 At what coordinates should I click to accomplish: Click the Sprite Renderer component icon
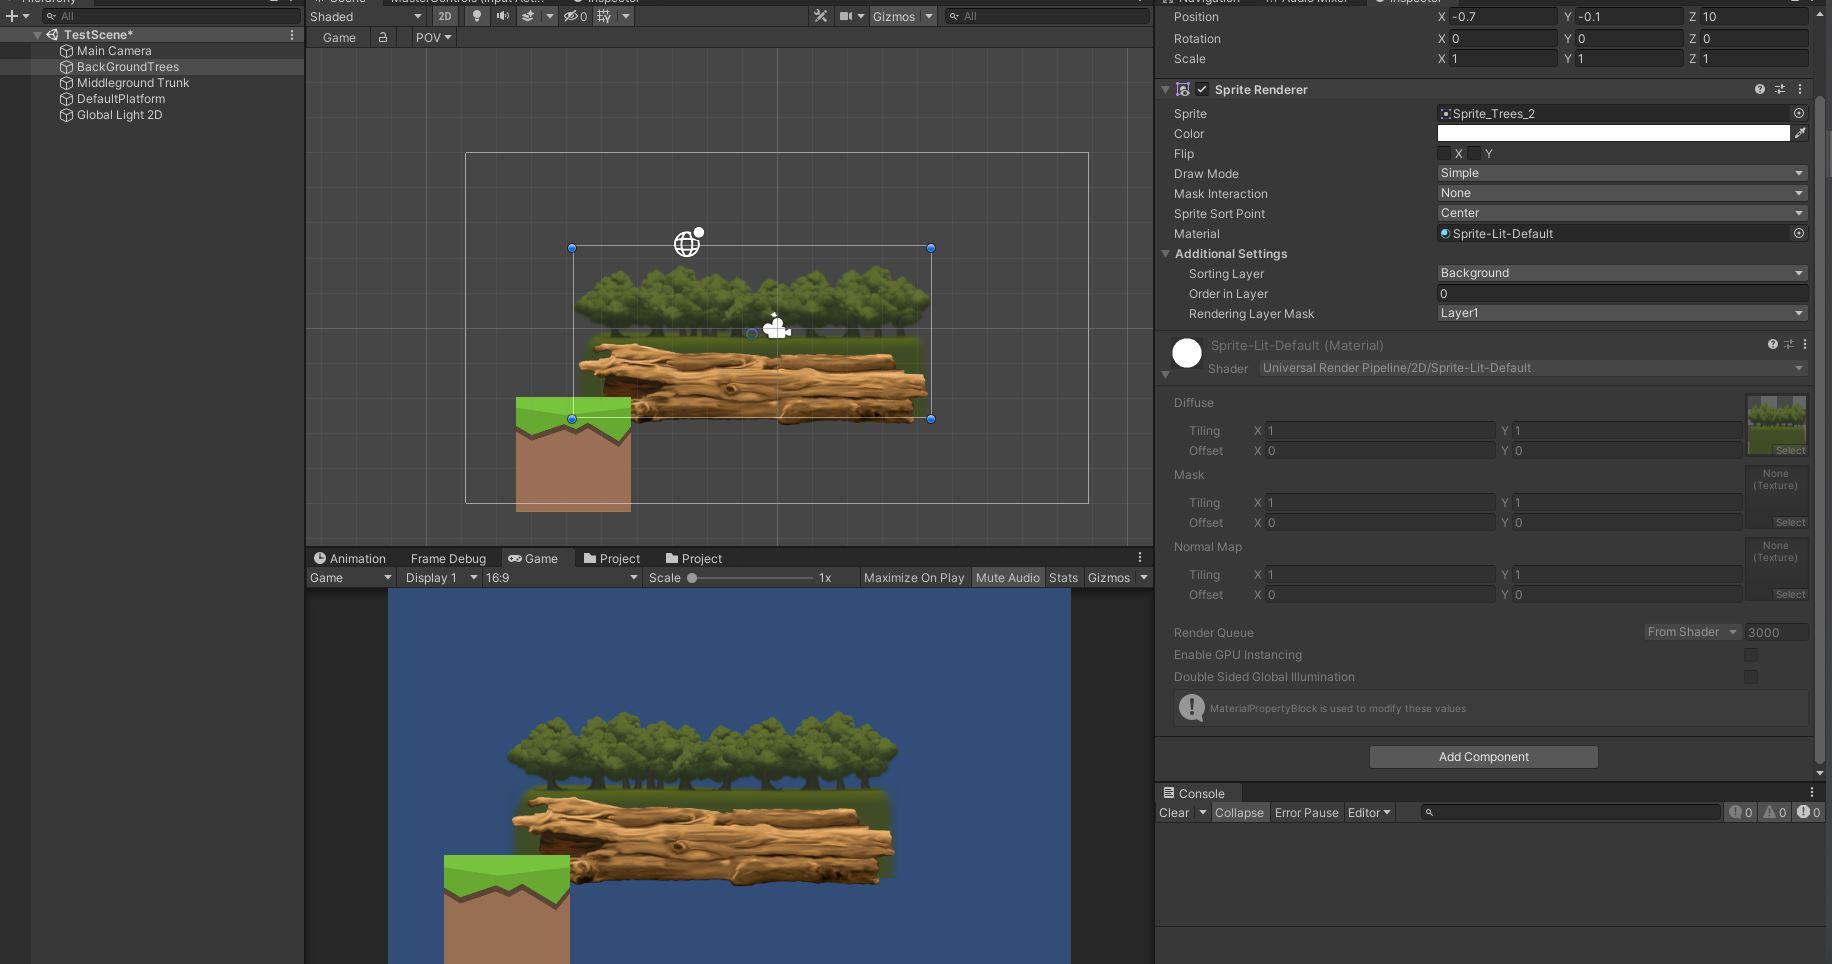click(1183, 89)
